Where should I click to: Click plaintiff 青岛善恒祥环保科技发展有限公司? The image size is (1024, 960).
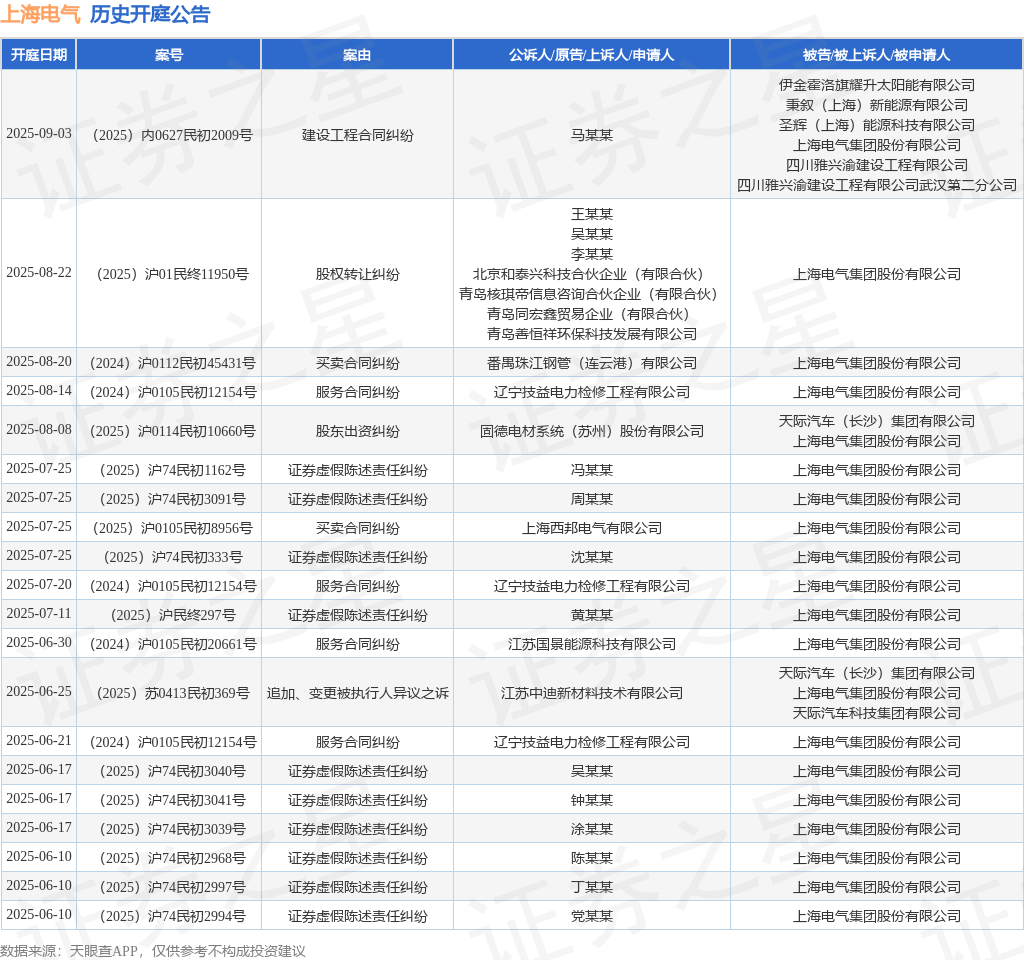[592, 334]
